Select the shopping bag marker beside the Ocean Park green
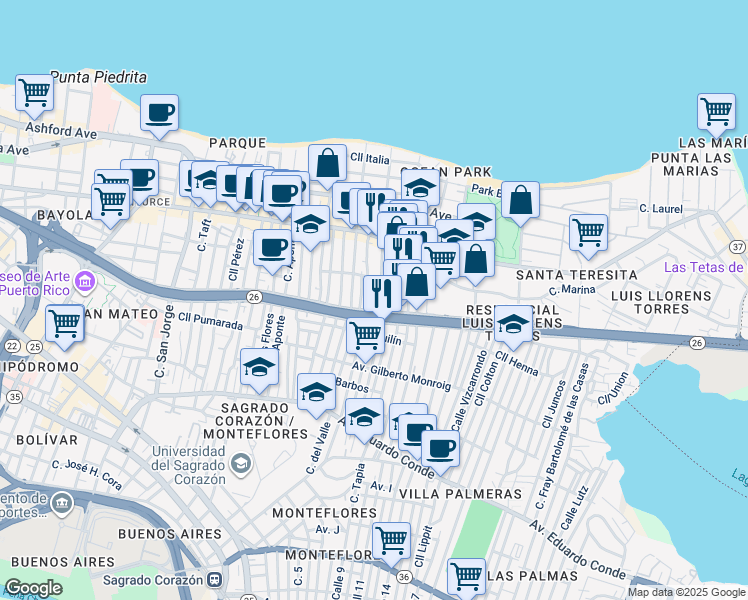The image size is (748, 600). (x=520, y=200)
